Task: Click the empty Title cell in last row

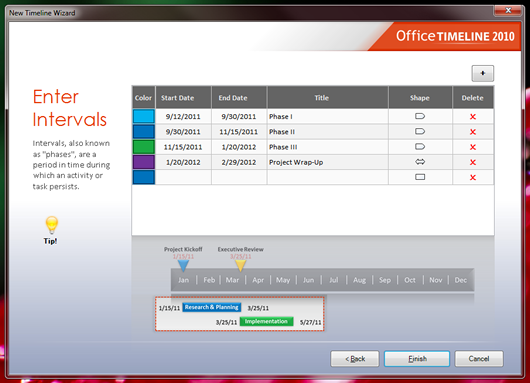Action: click(x=328, y=177)
